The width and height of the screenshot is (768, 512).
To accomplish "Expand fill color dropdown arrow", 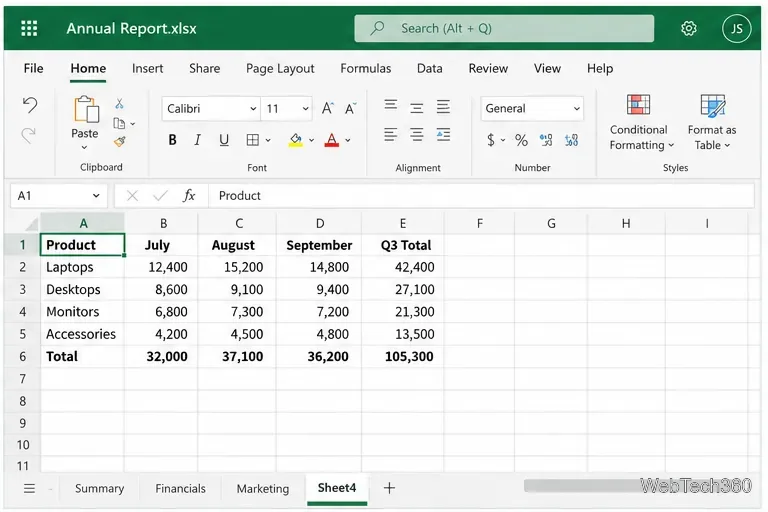I will point(312,141).
